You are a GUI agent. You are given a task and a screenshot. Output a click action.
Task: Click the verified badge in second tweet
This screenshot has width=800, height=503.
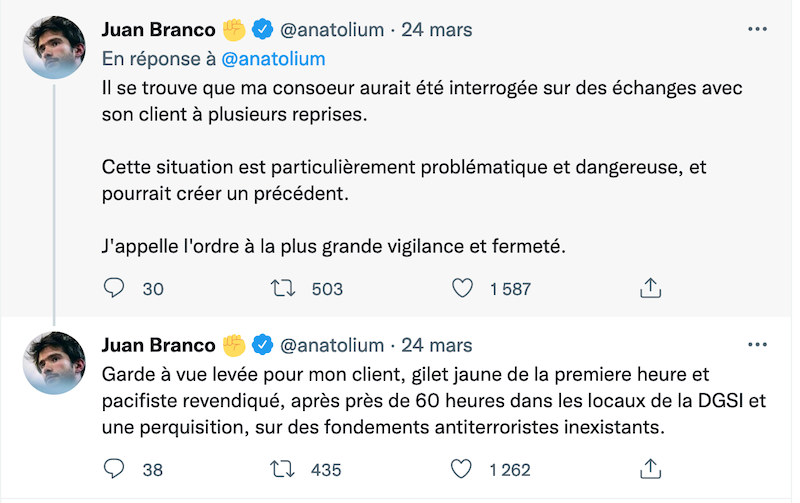[262, 345]
